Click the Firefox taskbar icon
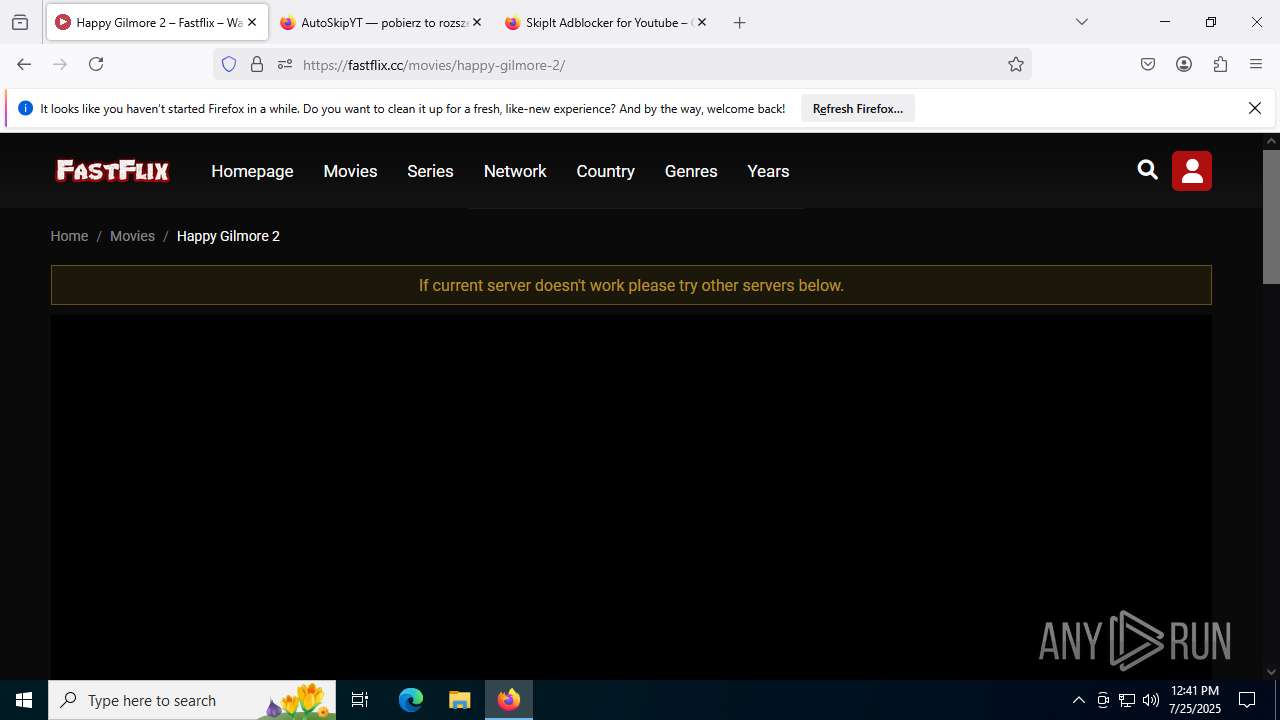This screenshot has height=720, width=1280. [x=509, y=700]
